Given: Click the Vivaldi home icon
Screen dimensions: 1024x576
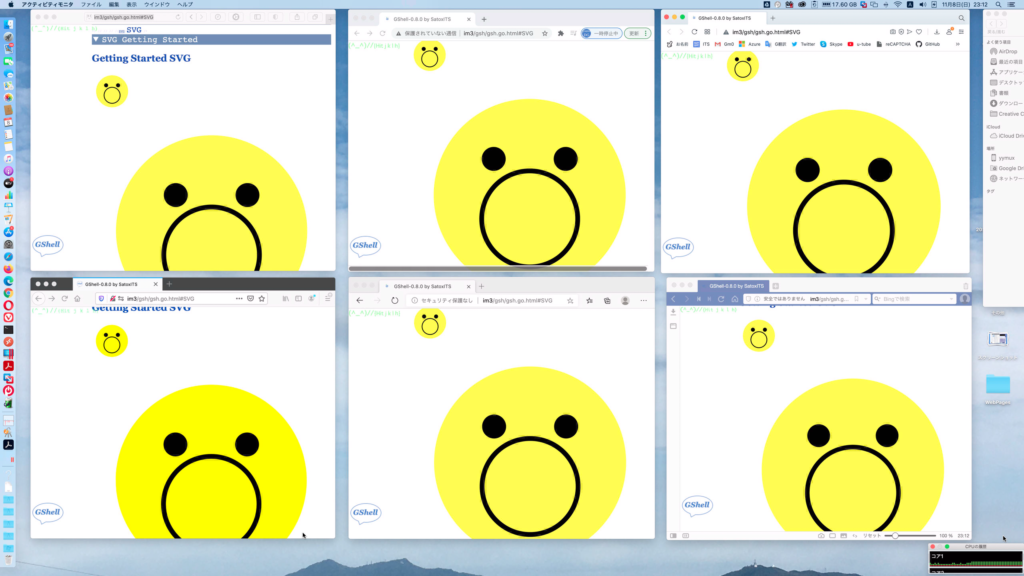Looking at the screenshot, I should pyautogui.click(x=735, y=299).
